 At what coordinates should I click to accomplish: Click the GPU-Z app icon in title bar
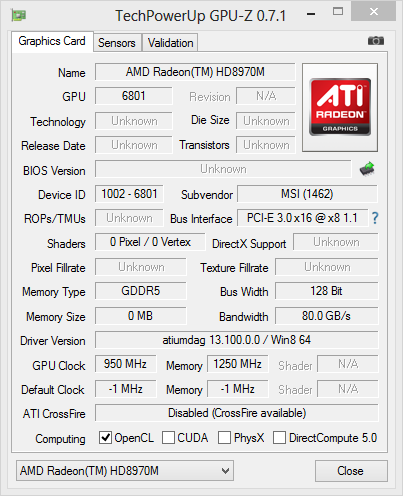19,15
